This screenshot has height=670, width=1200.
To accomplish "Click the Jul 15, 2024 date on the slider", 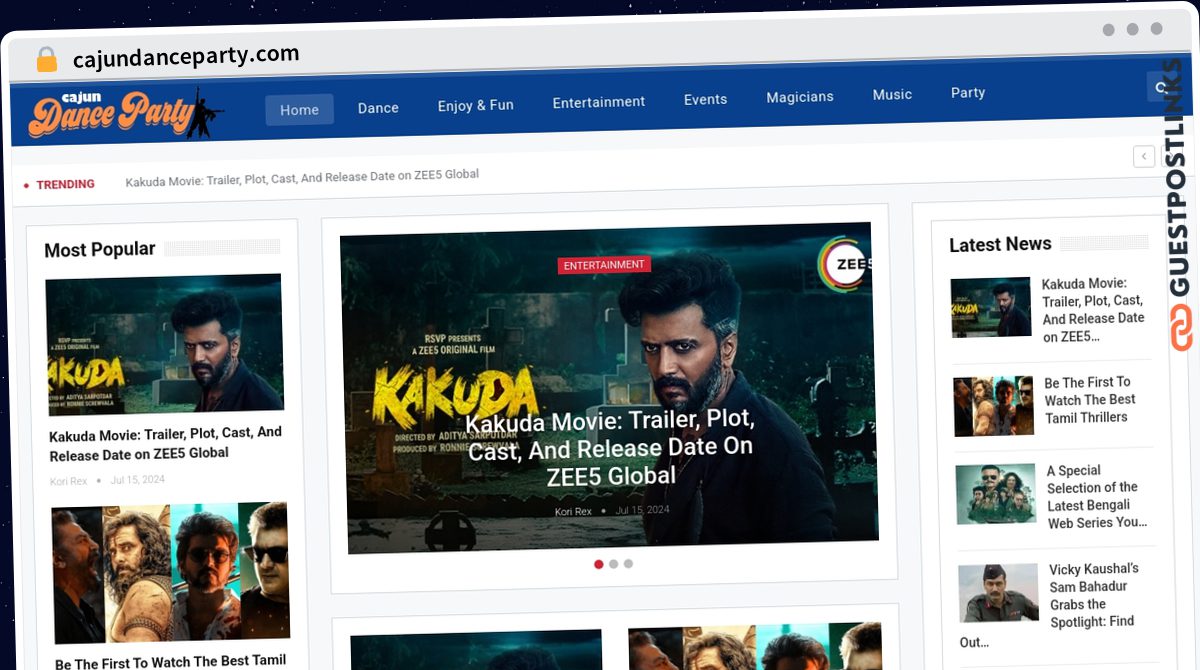I will pyautogui.click(x=643, y=511).
